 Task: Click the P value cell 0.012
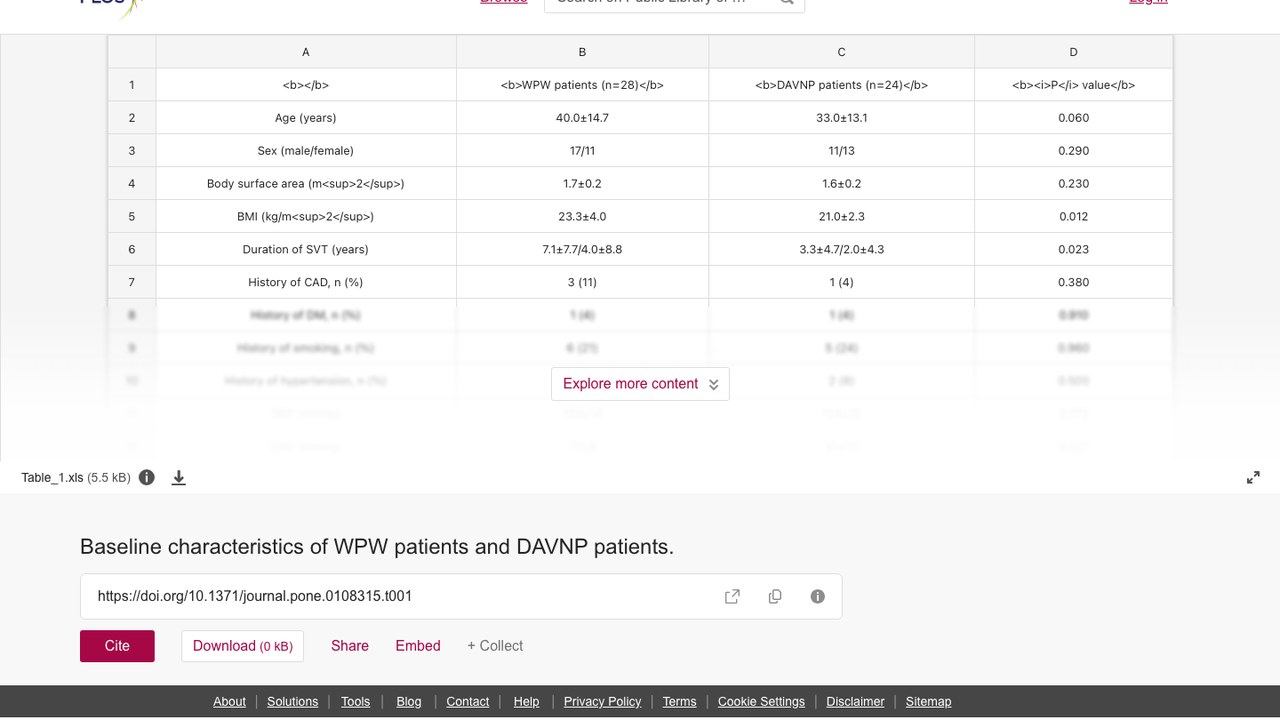click(1073, 216)
